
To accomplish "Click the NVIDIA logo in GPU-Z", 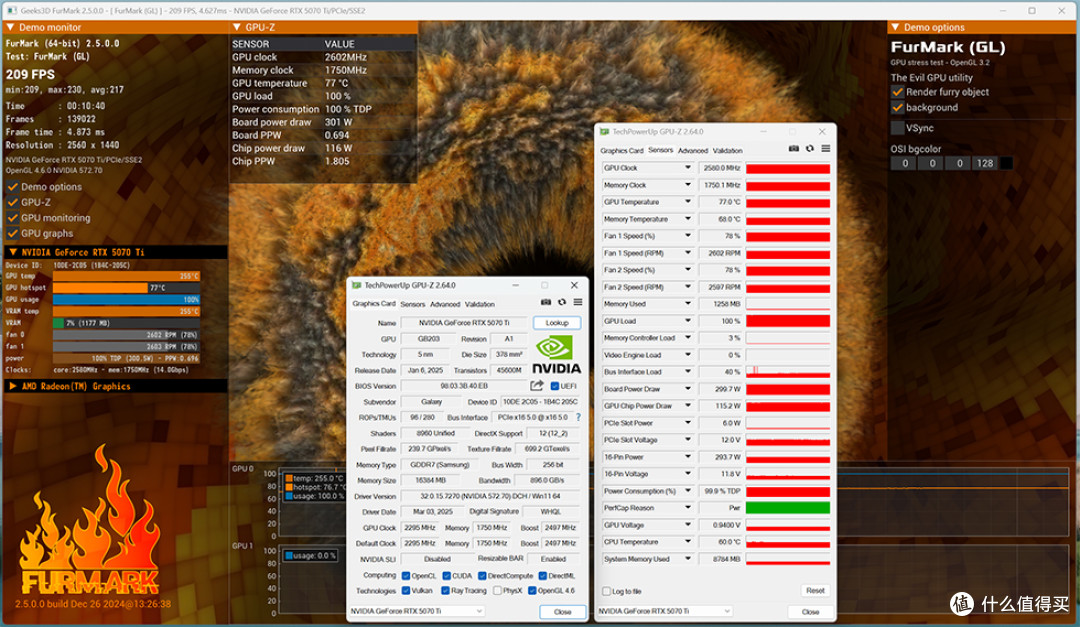I will point(557,355).
